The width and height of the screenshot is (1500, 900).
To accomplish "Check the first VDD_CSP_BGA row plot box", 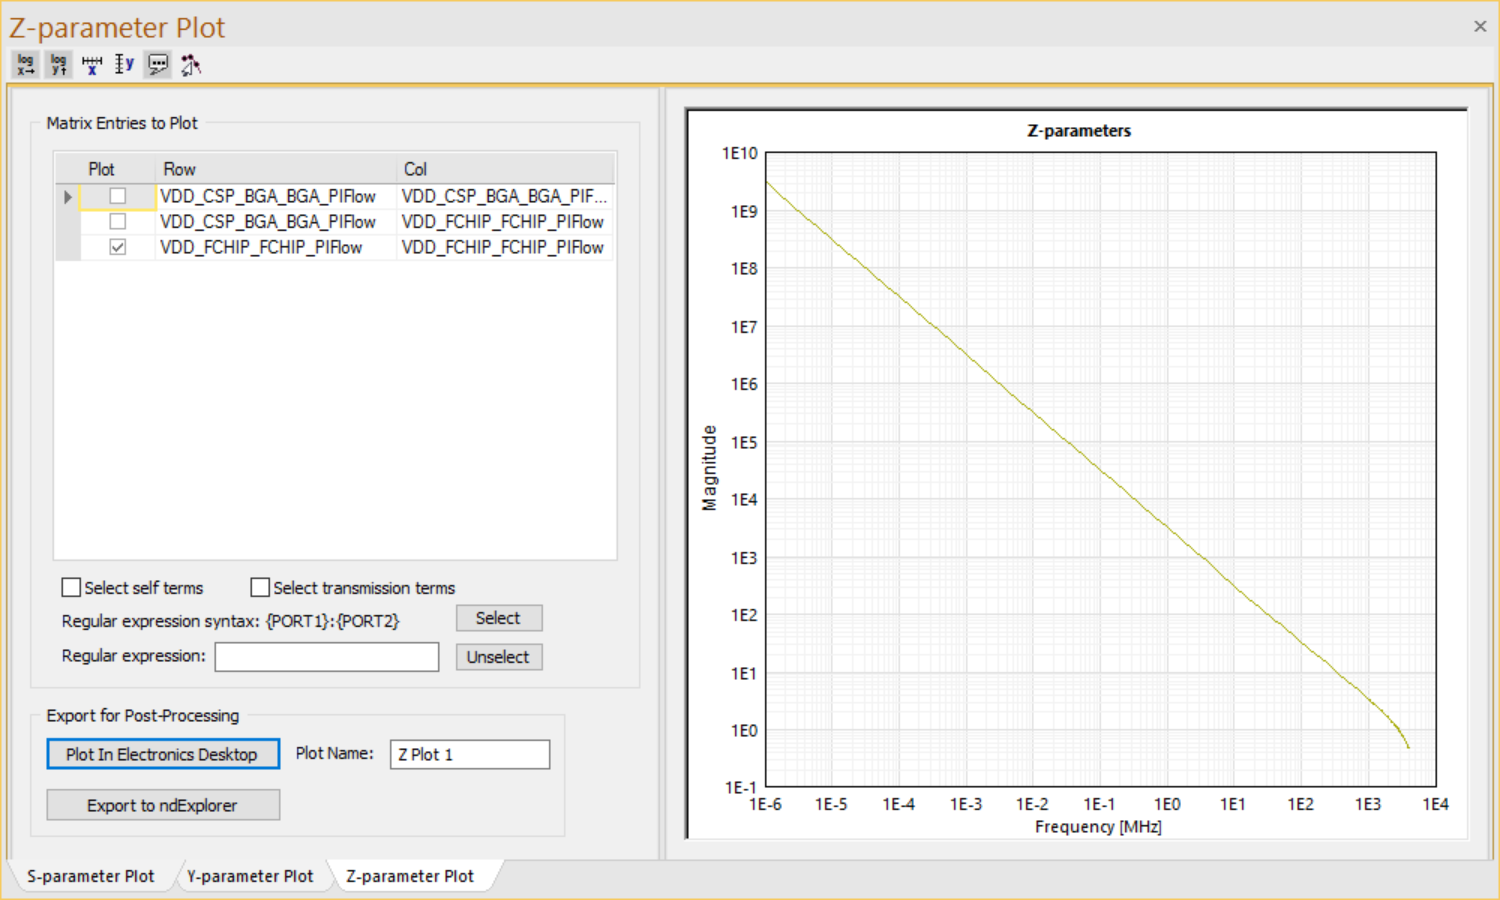I will point(118,196).
